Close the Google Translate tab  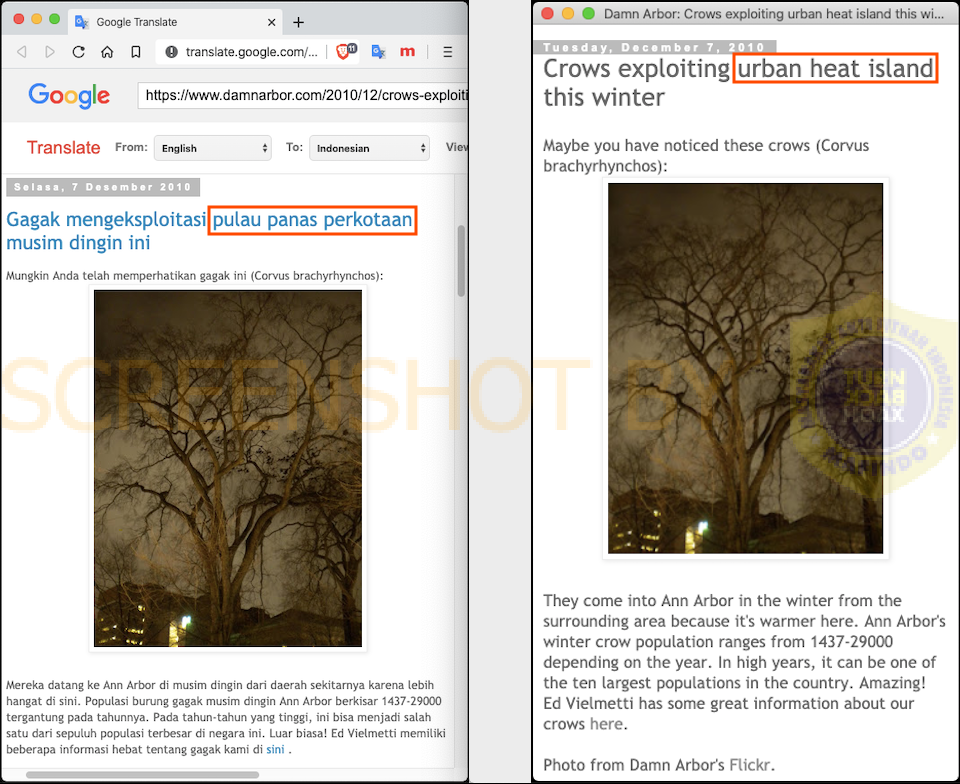pos(271,22)
